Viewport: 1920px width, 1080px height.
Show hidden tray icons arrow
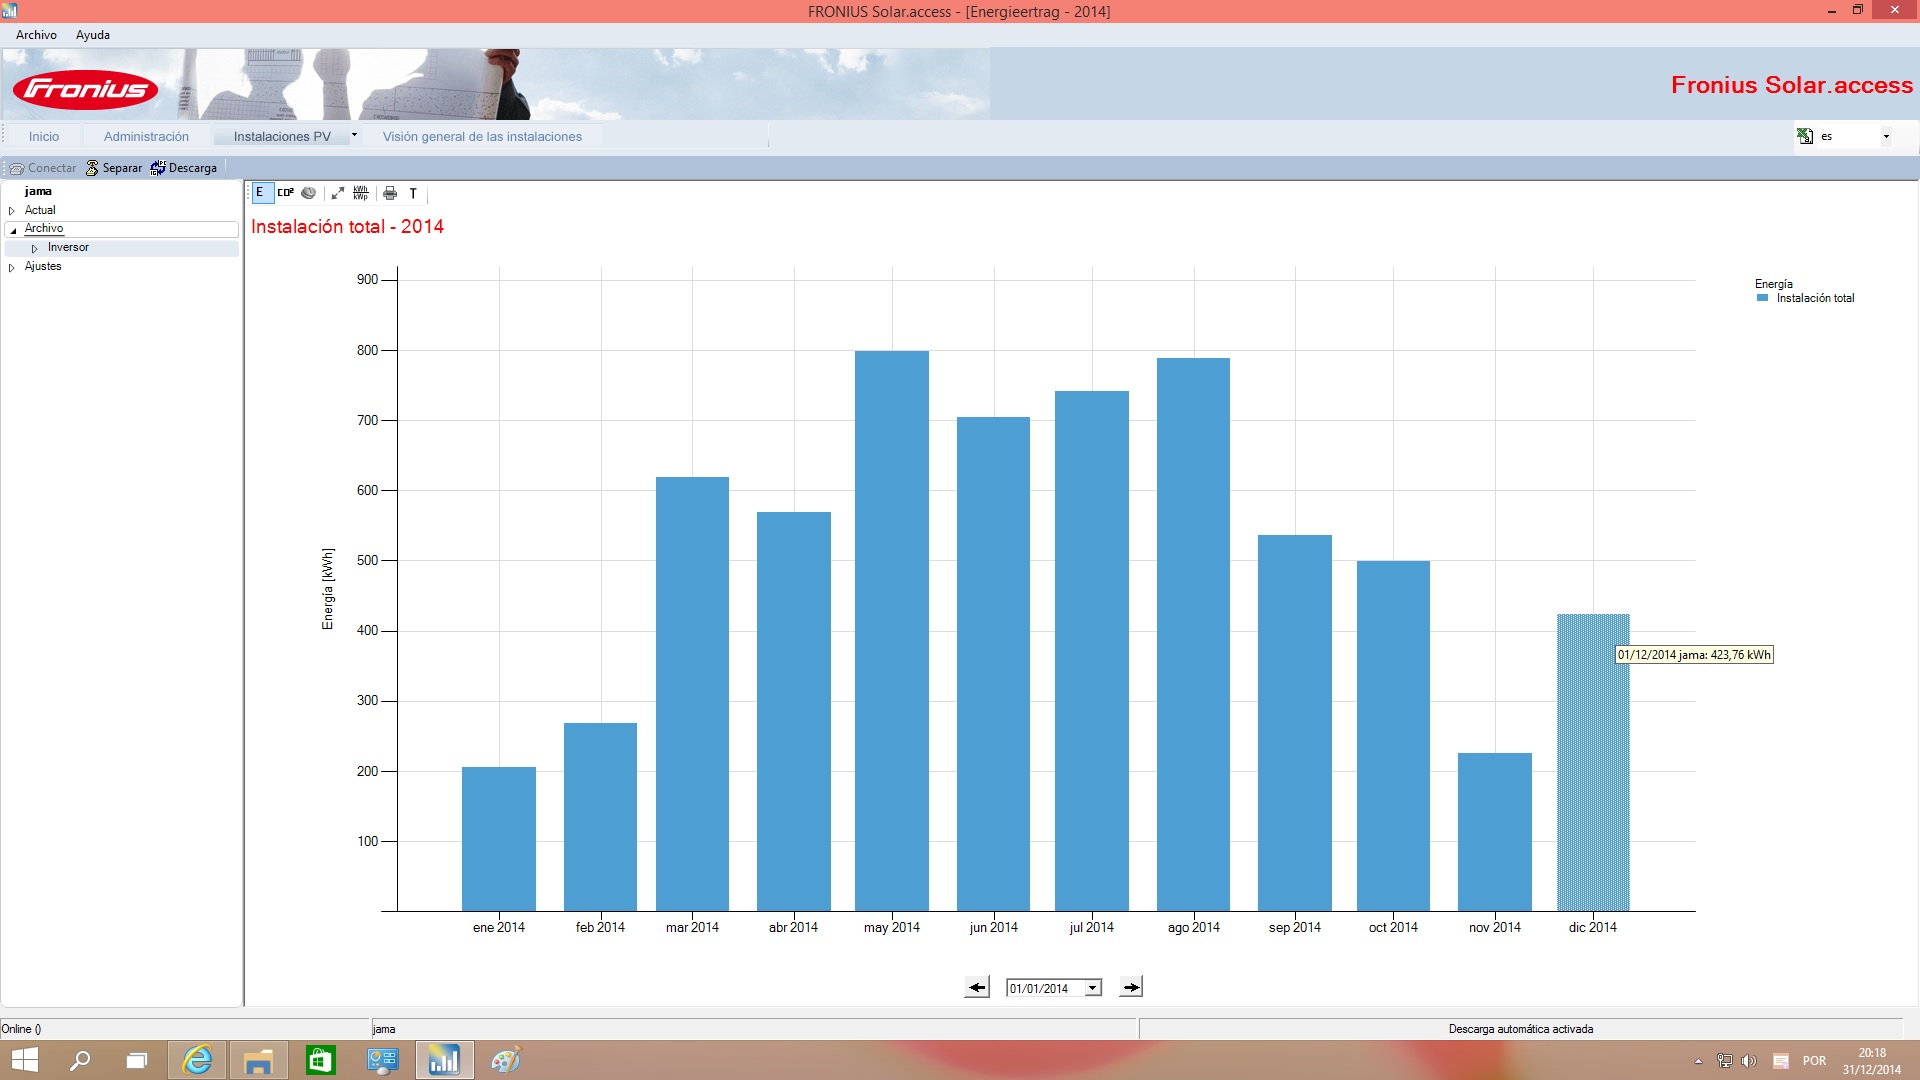coord(1698,1061)
